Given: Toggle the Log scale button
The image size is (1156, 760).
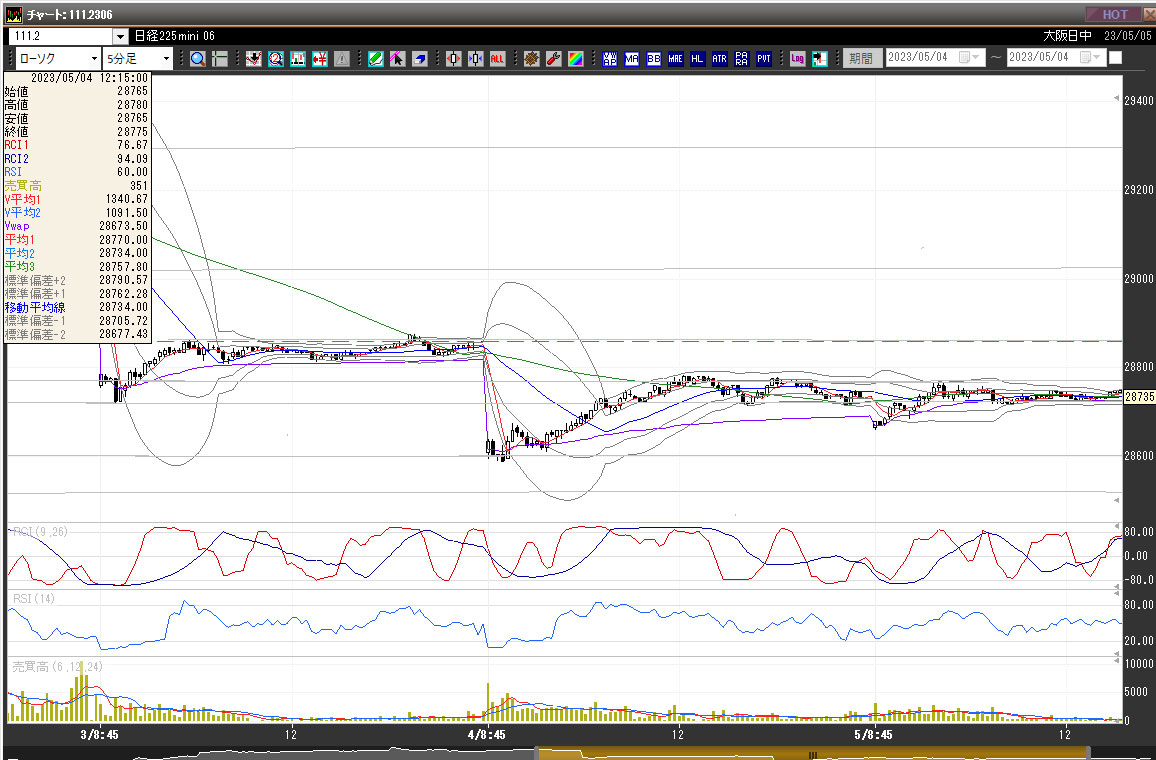Looking at the screenshot, I should 797,58.
